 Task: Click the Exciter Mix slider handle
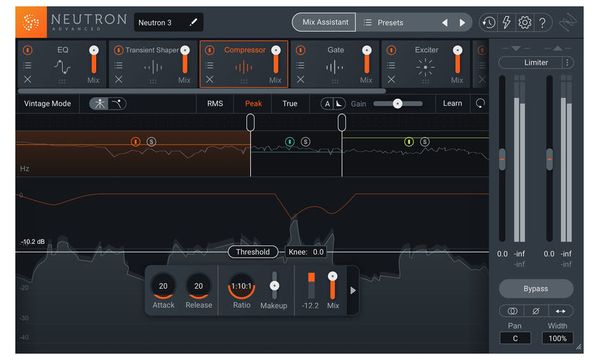457,50
